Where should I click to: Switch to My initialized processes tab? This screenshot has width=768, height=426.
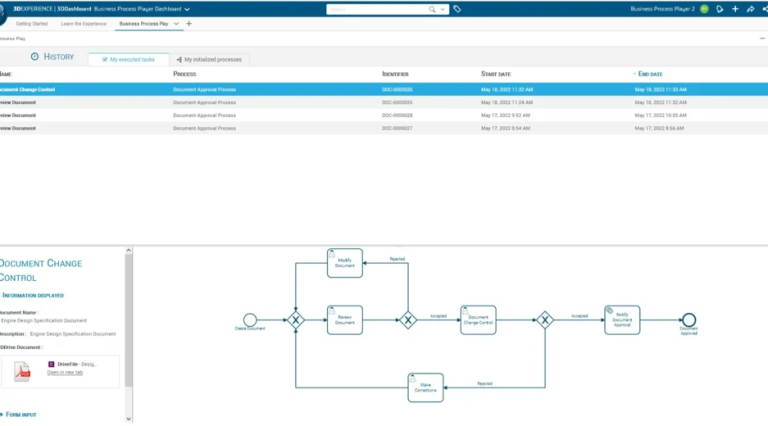click(210, 60)
